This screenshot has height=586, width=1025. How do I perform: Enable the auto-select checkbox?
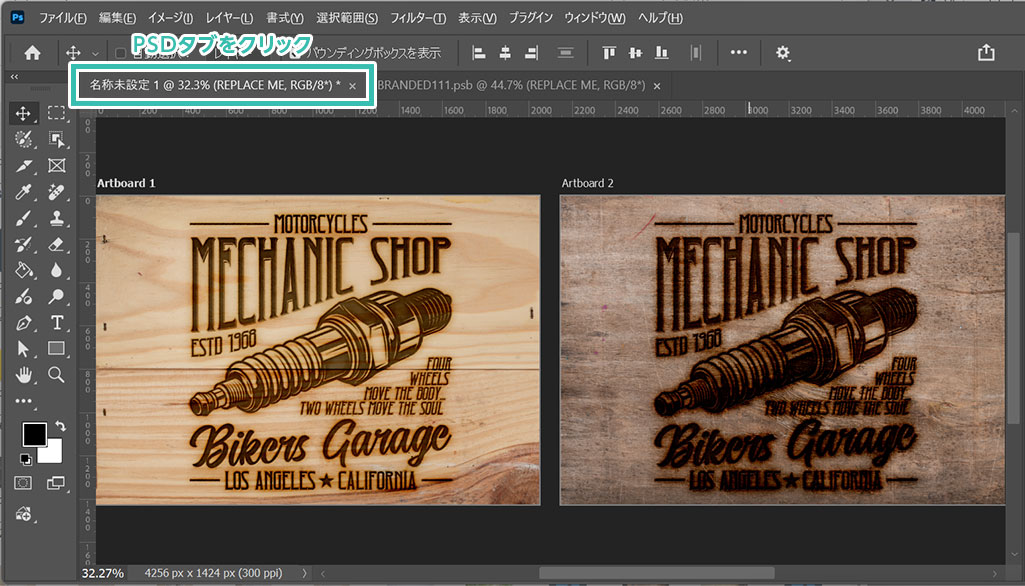click(122, 53)
